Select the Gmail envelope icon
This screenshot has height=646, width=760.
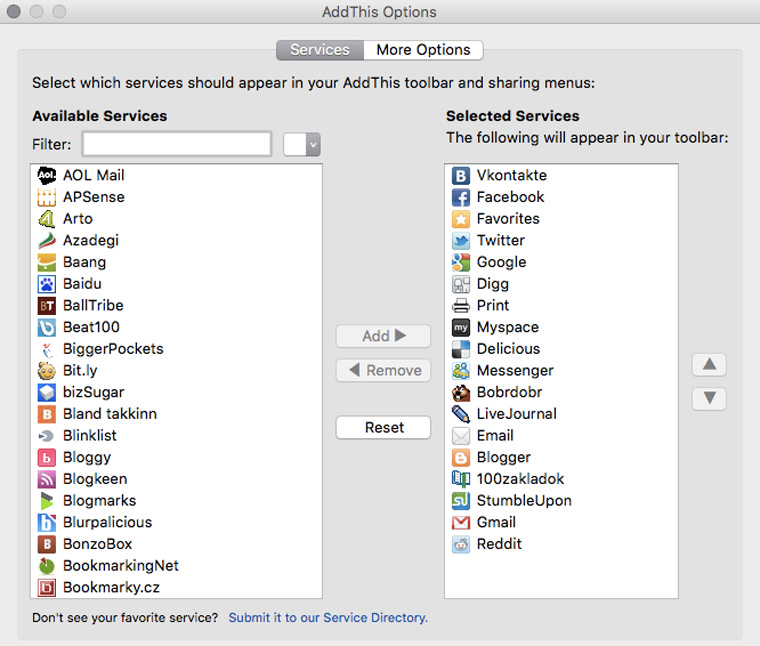[x=460, y=522]
